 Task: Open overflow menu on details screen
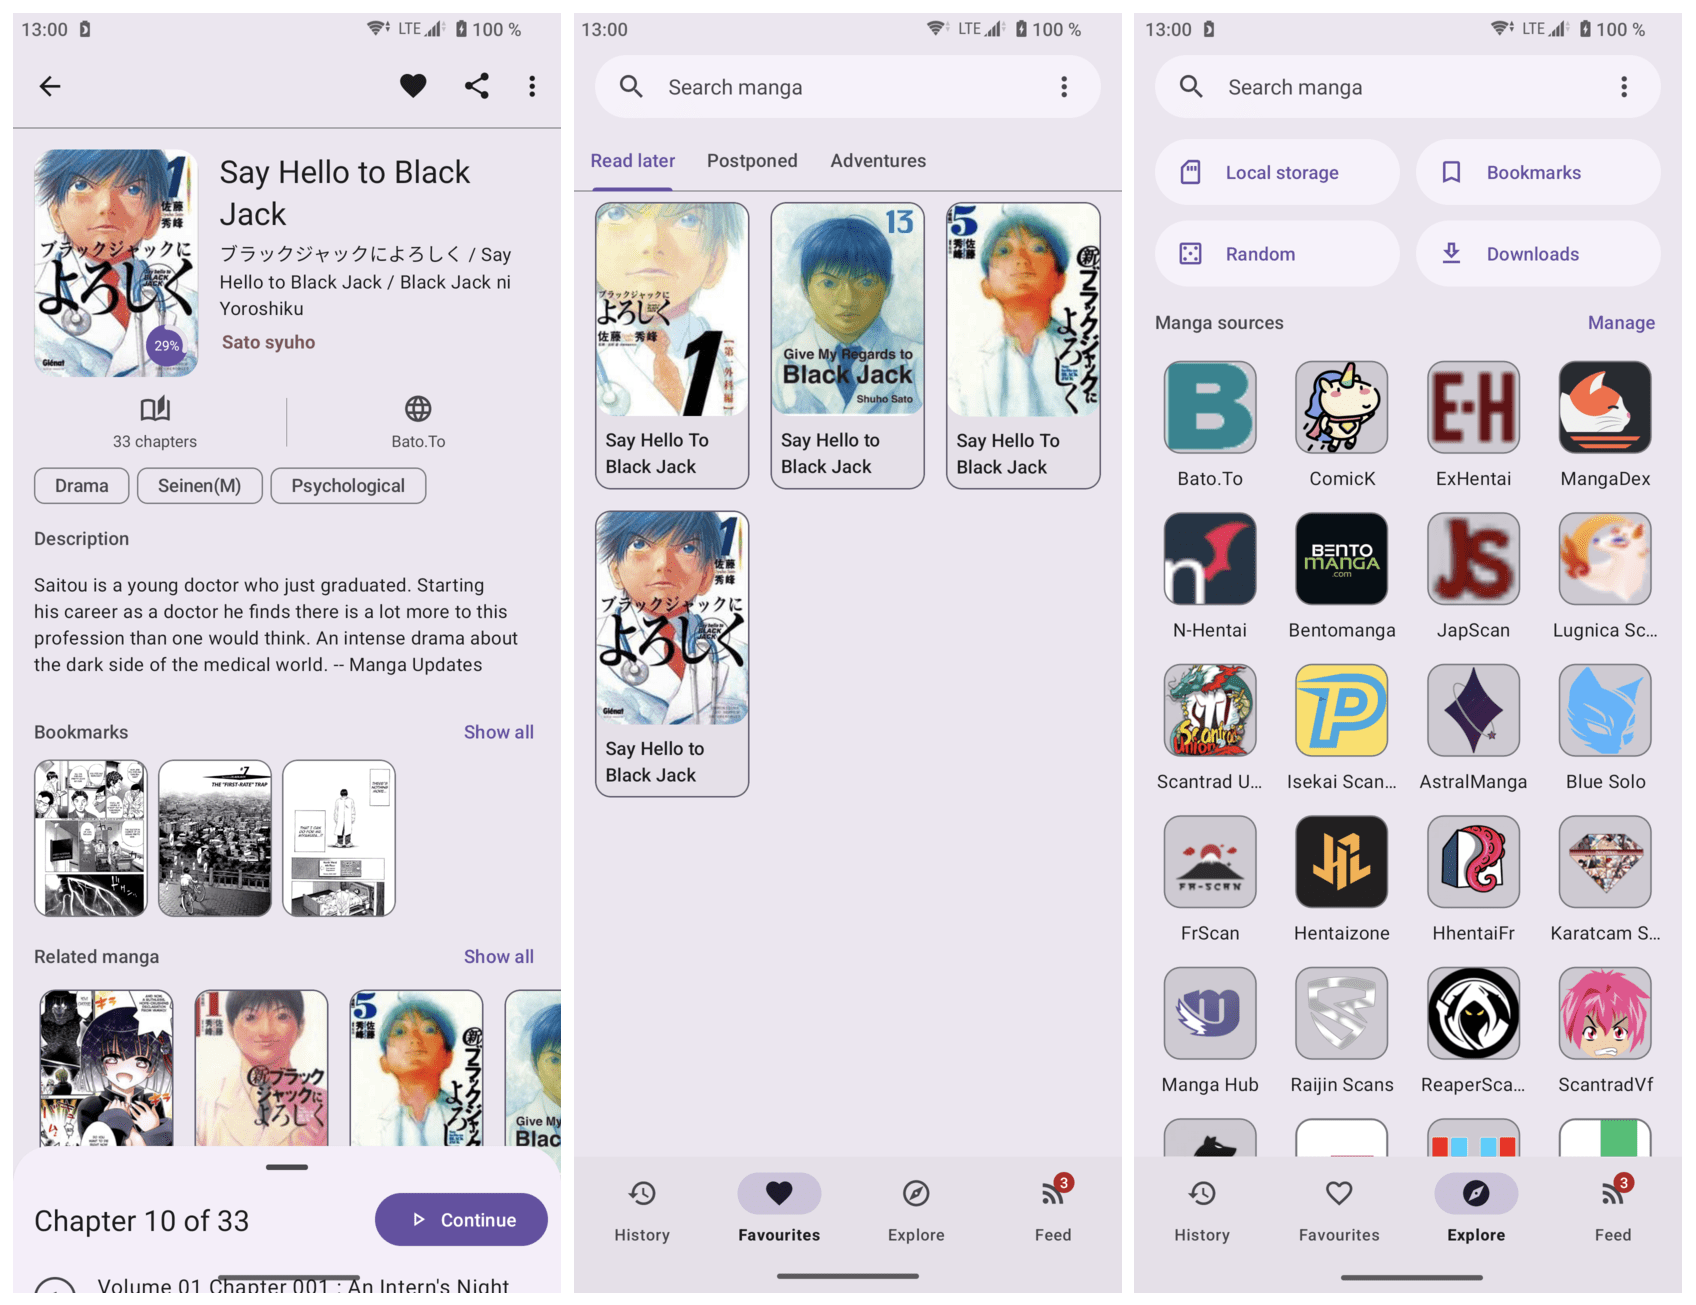click(x=532, y=86)
